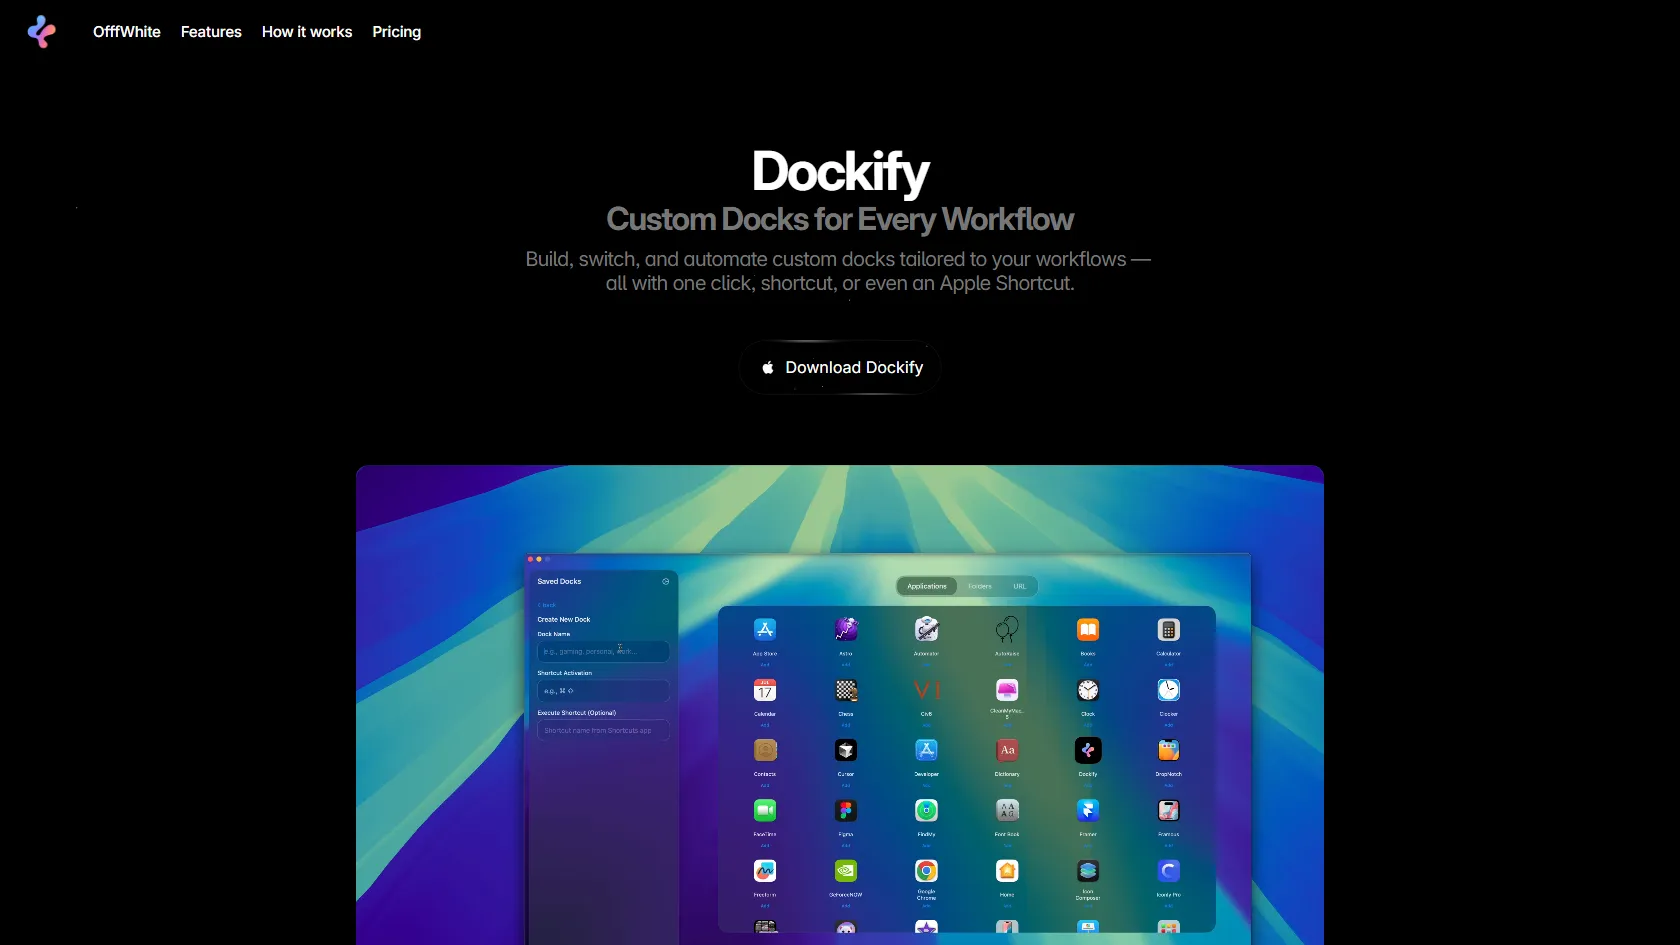Click the Dockify logo in the navbar
This screenshot has height=945, width=1680.
click(x=42, y=32)
